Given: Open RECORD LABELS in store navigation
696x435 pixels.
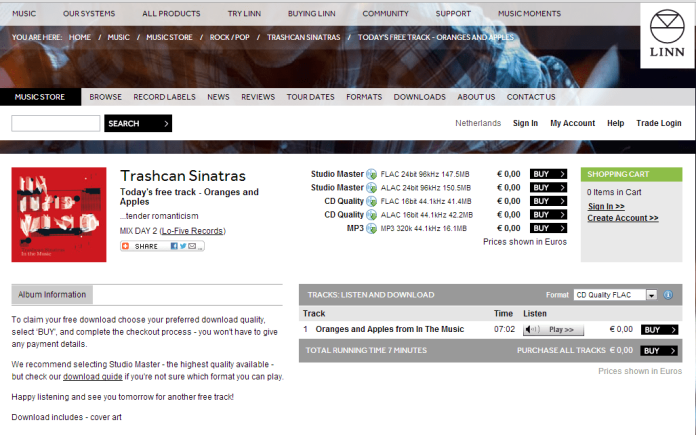Looking at the screenshot, I should pos(164,97).
